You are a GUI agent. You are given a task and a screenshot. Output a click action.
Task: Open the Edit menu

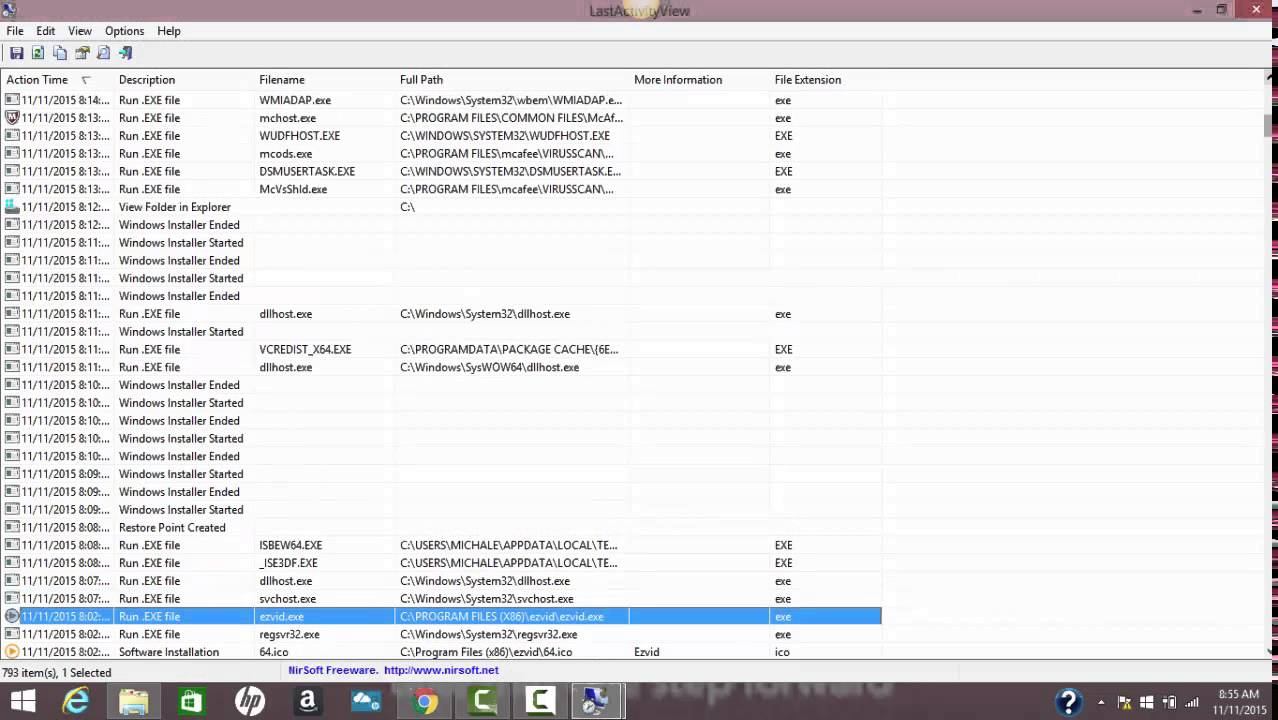[x=46, y=31]
